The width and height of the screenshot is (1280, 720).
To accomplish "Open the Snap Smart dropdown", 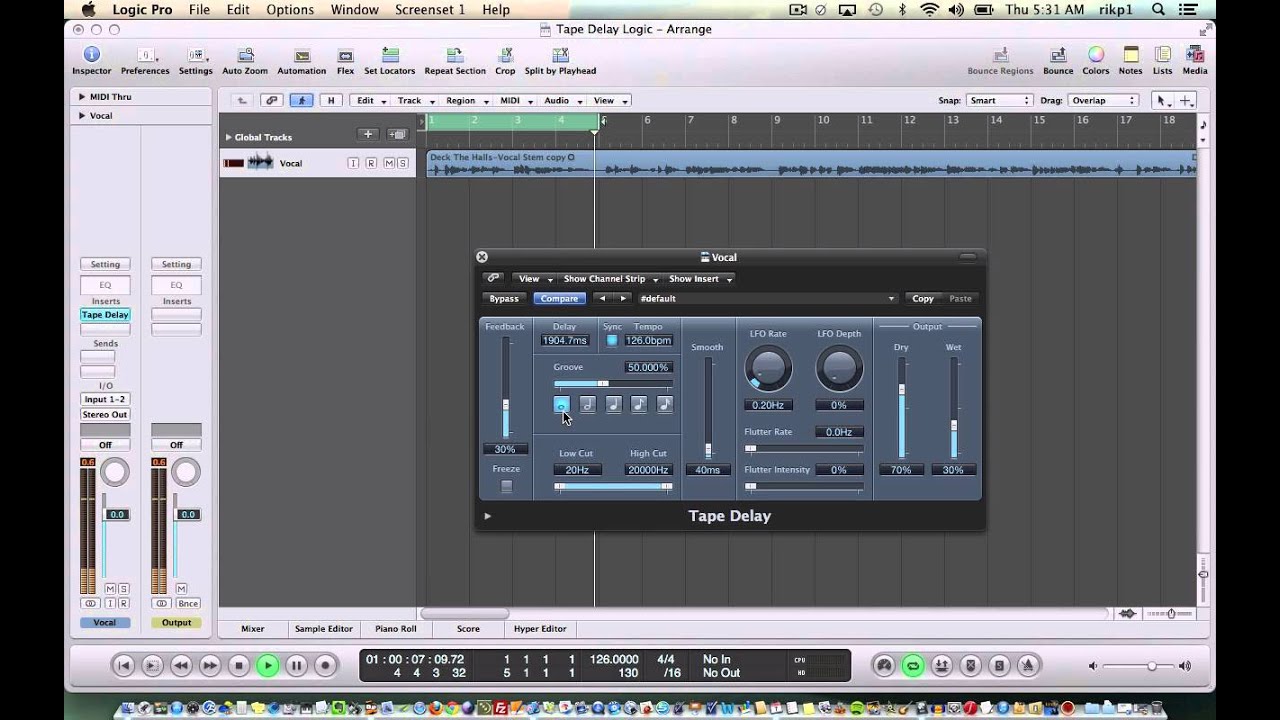I will pos(999,100).
